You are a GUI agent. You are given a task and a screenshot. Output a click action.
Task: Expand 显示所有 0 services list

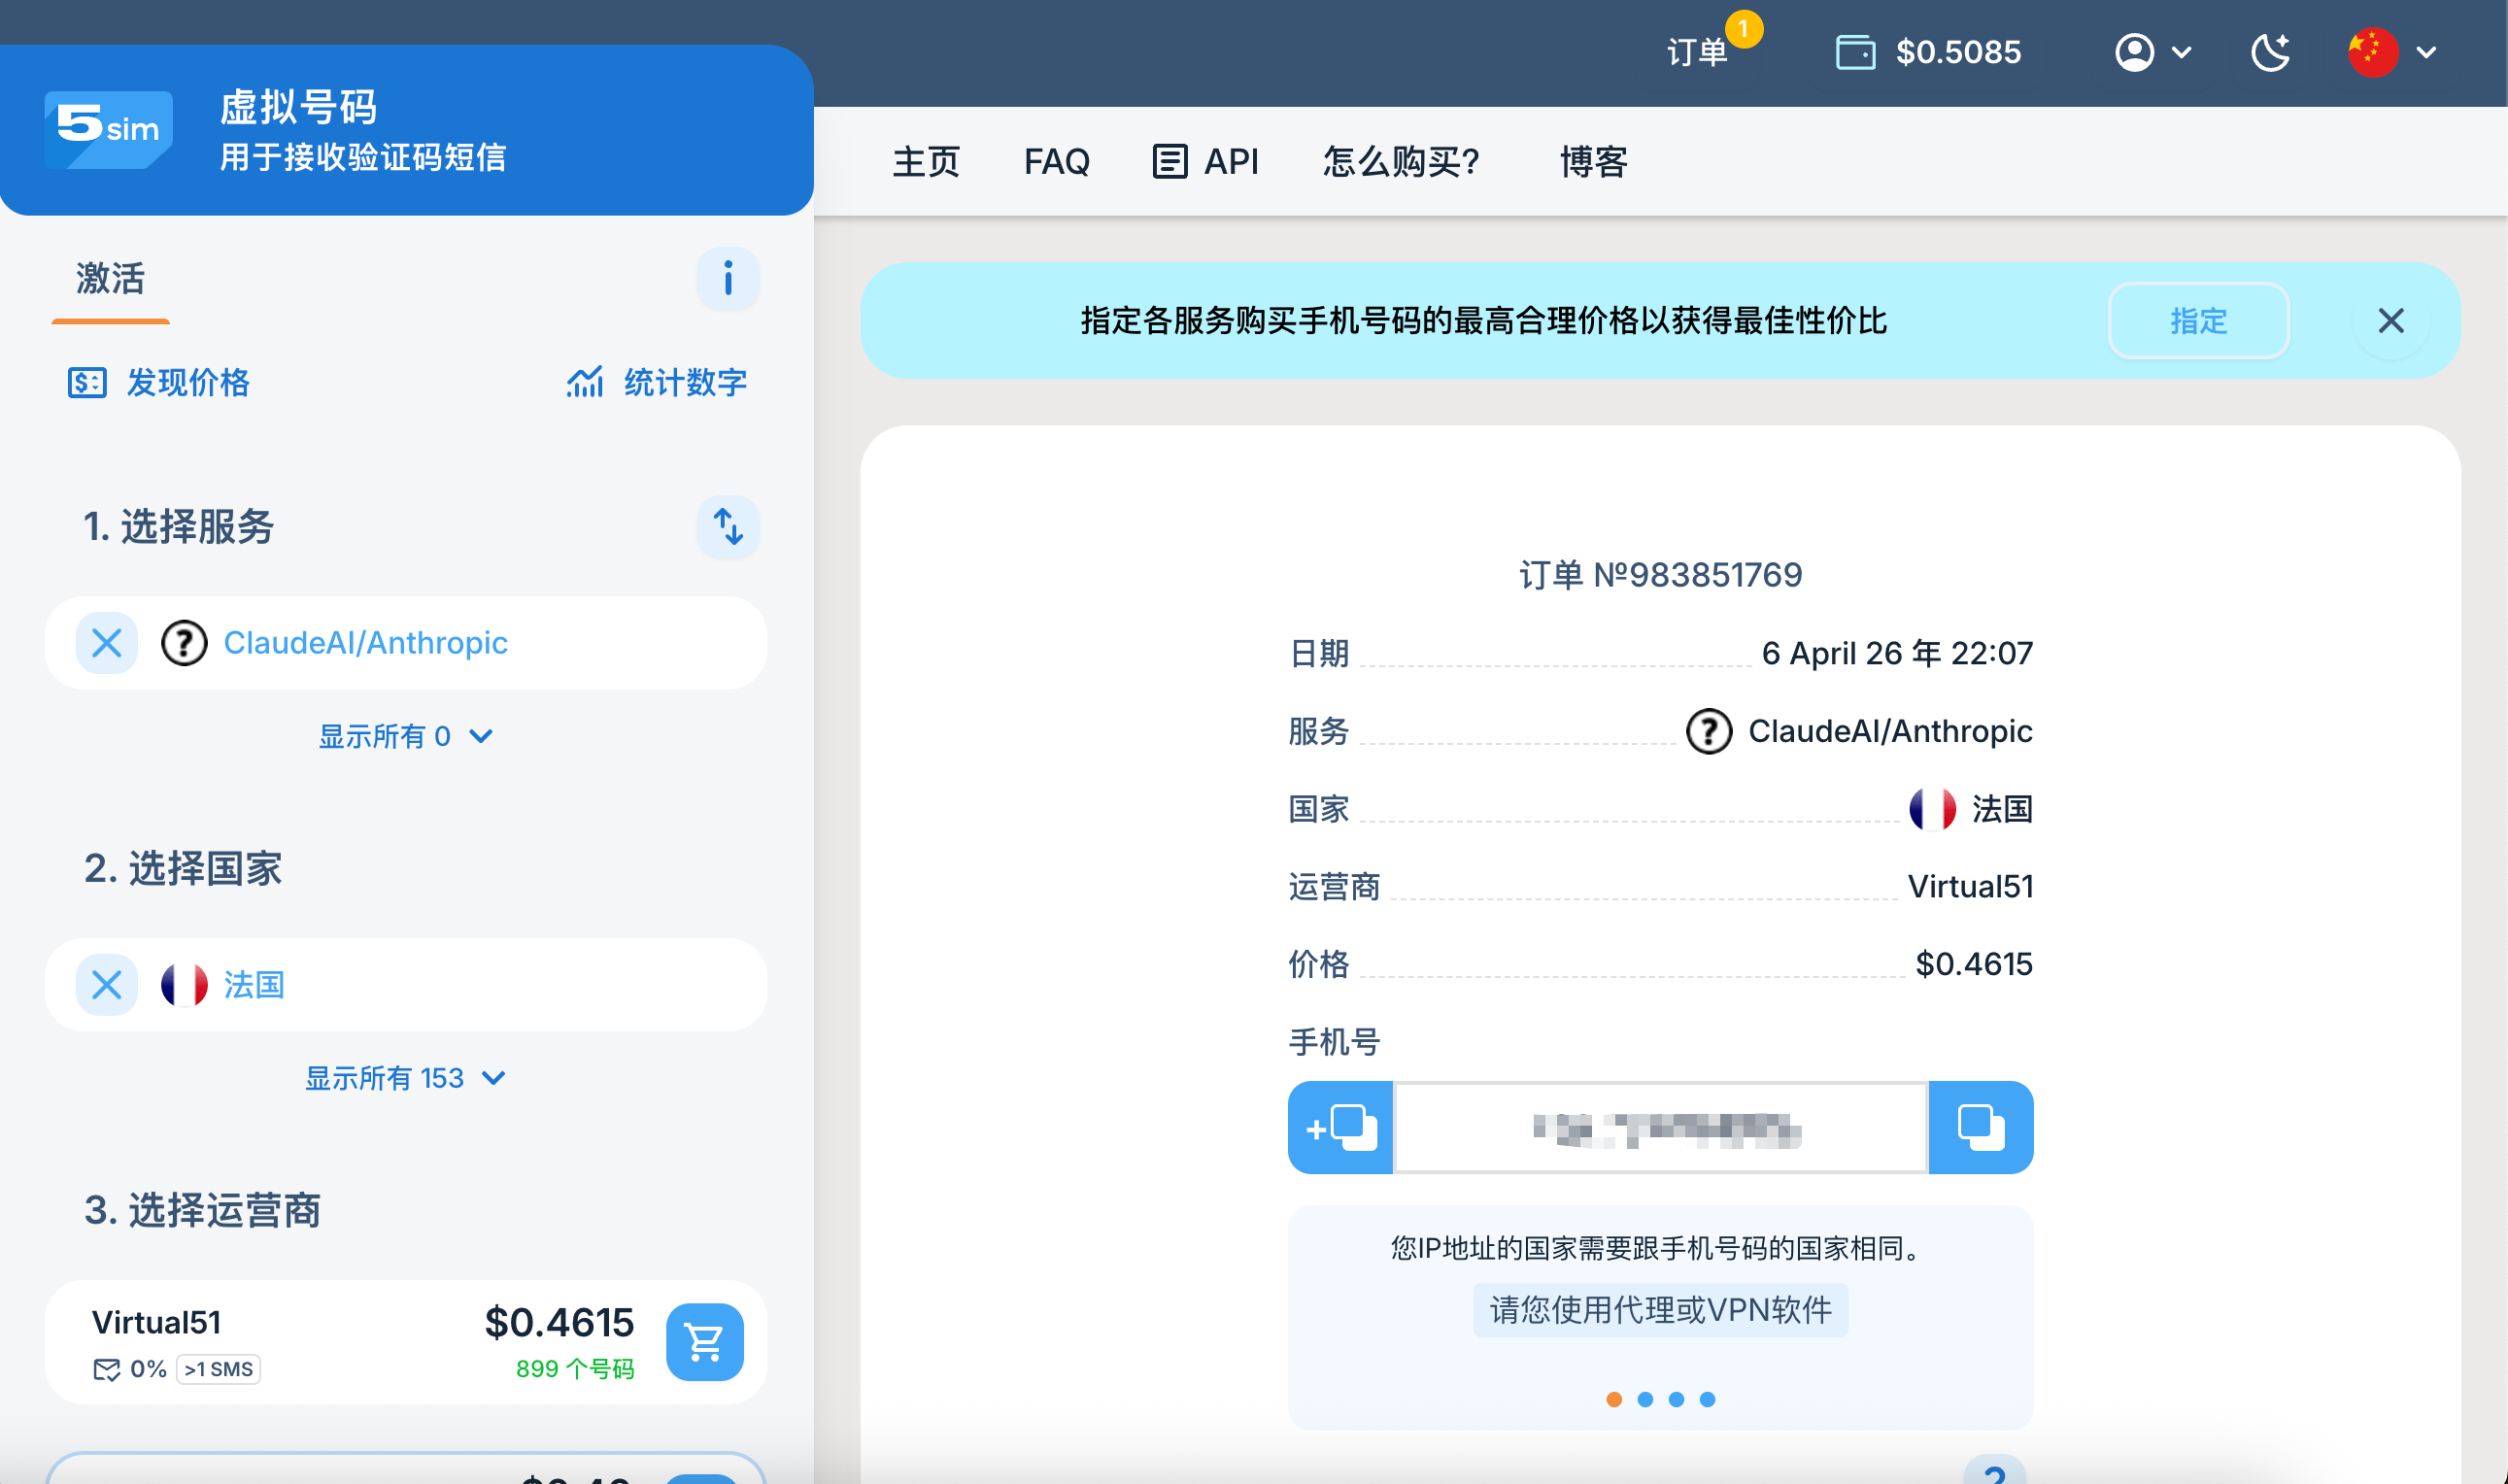pyautogui.click(x=405, y=736)
